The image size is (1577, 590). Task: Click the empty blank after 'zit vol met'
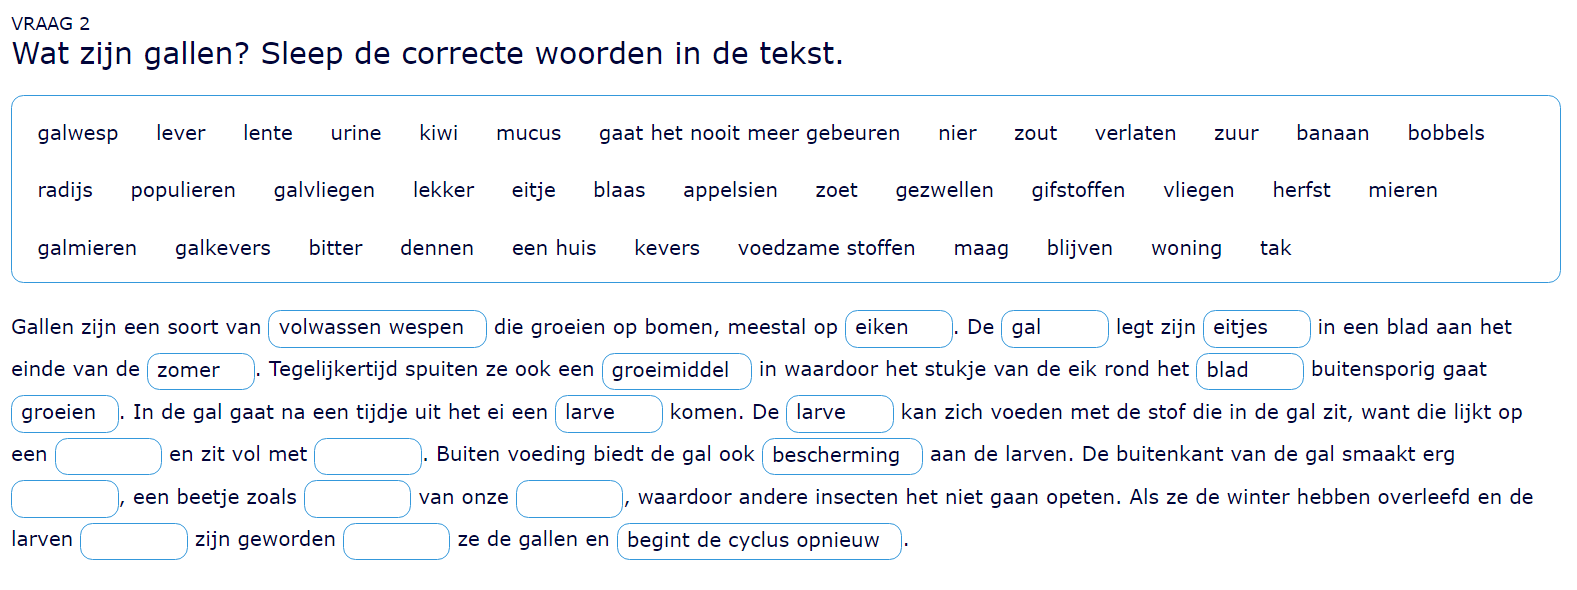[x=367, y=456]
